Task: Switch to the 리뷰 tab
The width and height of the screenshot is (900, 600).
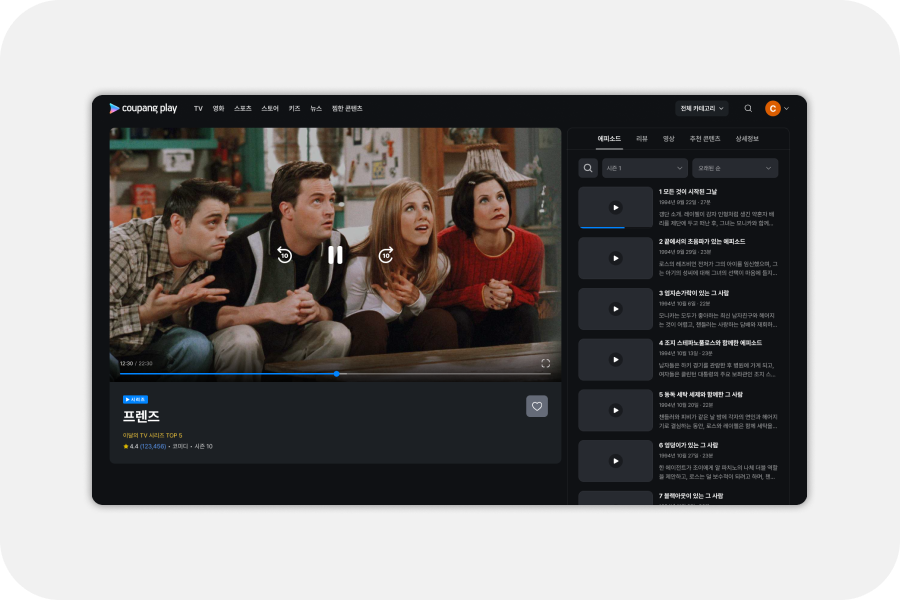Action: [642, 139]
